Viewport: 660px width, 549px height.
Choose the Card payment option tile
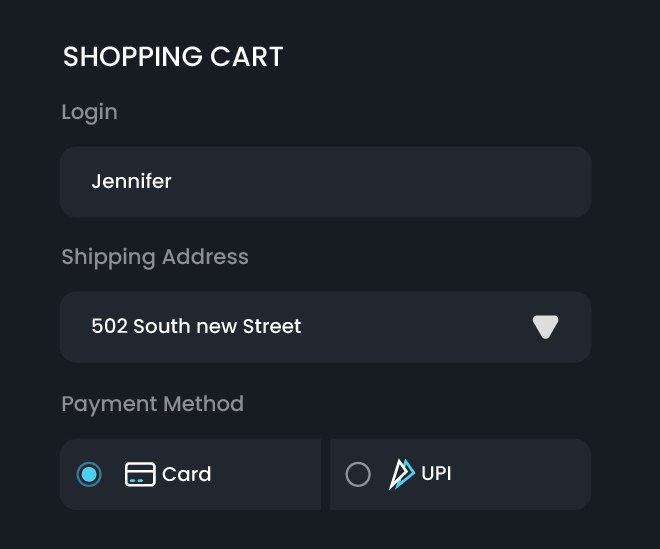(190, 474)
